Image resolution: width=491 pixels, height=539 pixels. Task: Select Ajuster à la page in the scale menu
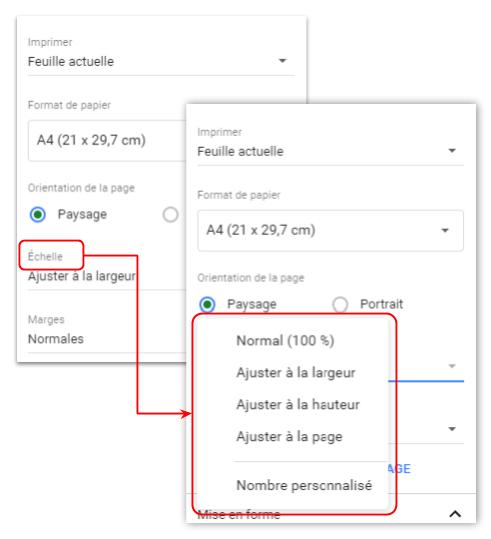click(x=289, y=437)
